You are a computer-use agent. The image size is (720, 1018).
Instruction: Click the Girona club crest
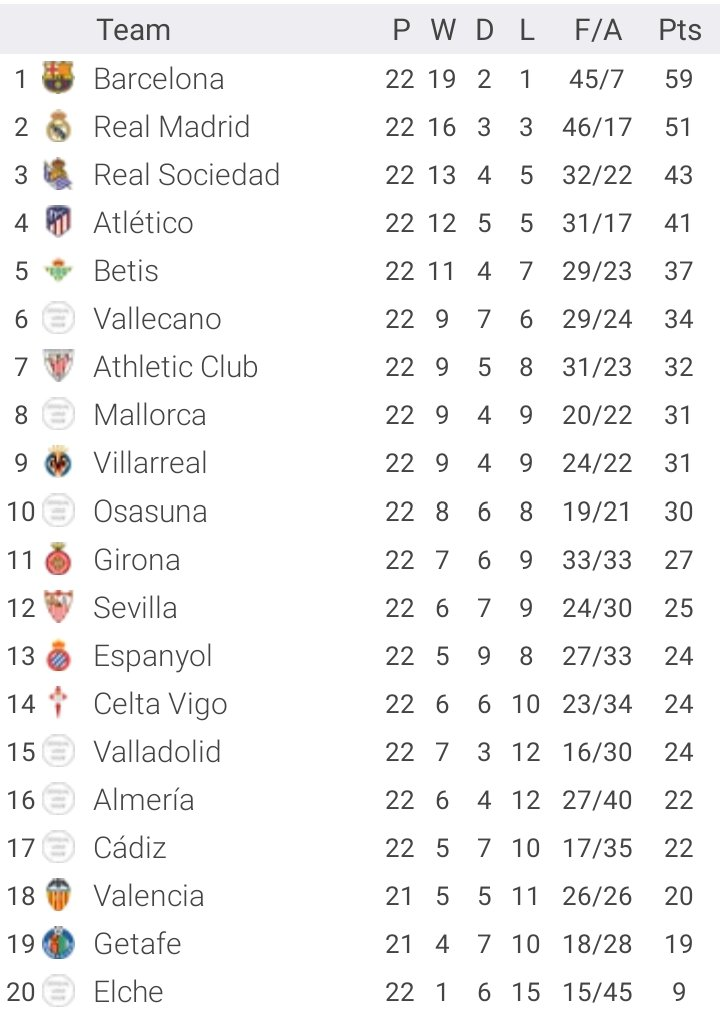58,559
